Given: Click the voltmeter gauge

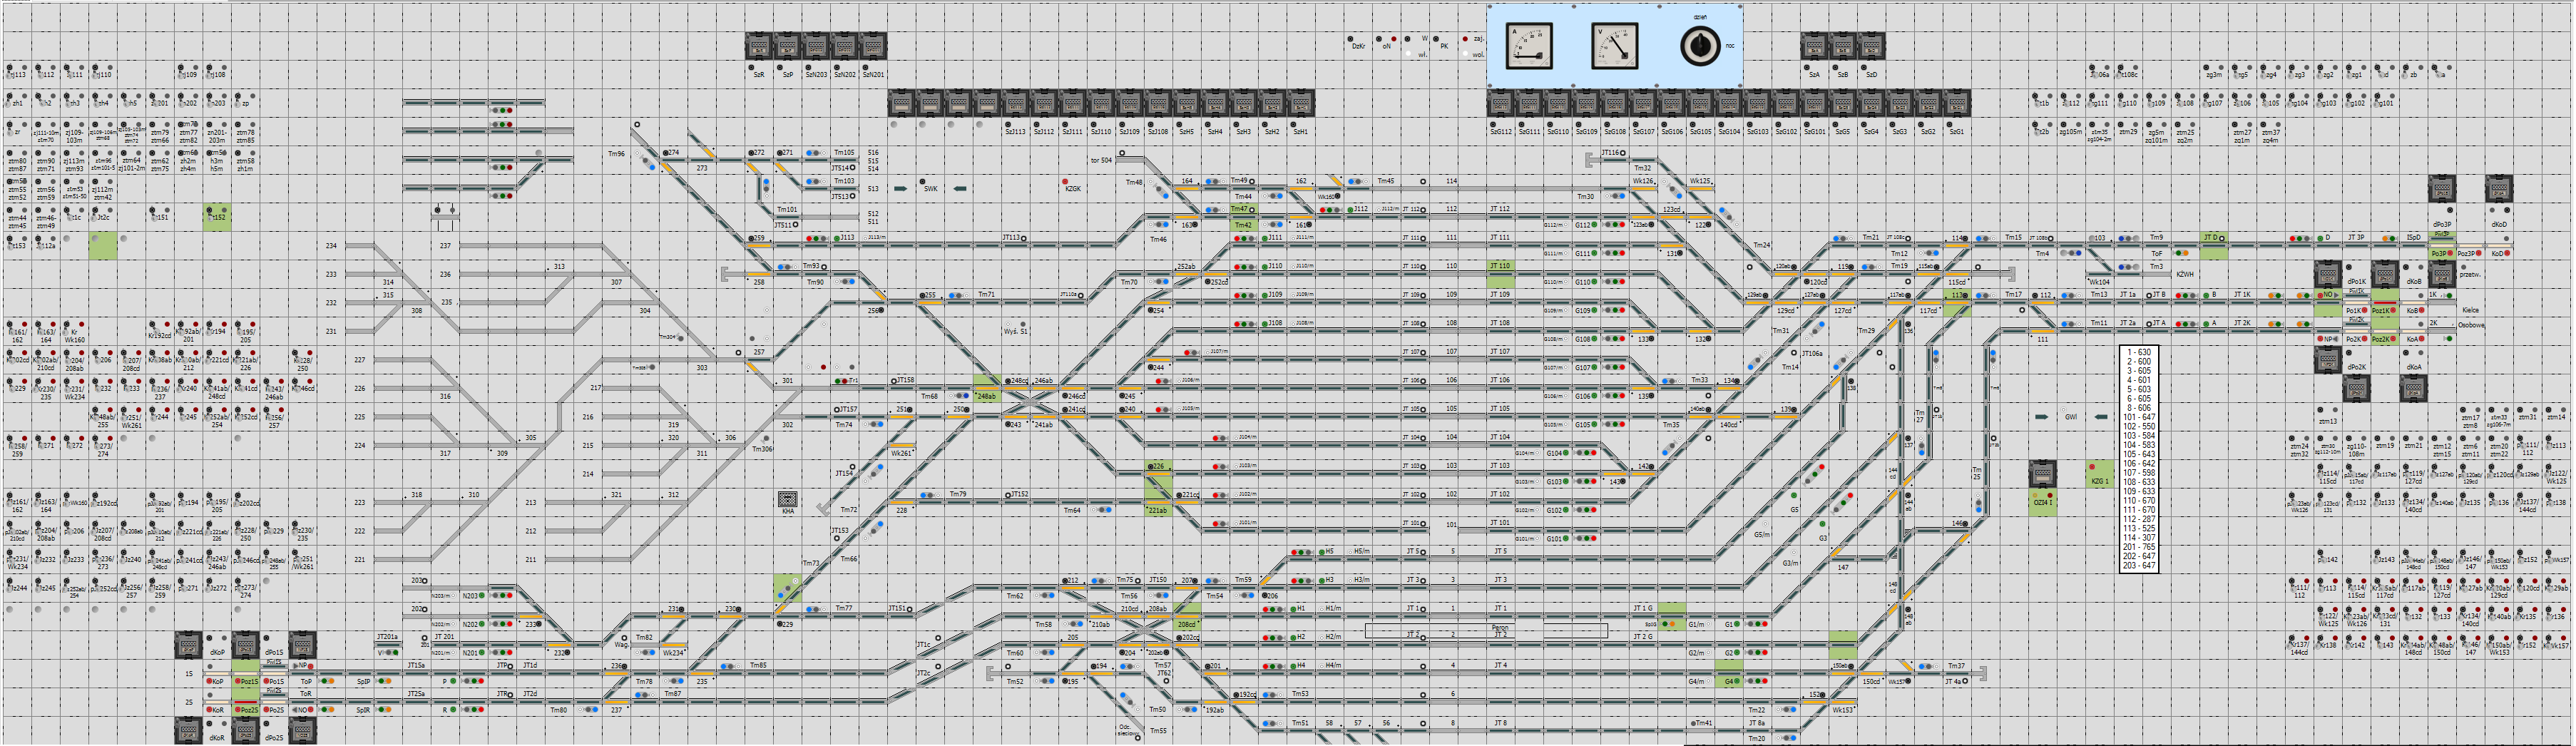Looking at the screenshot, I should (1614, 46).
